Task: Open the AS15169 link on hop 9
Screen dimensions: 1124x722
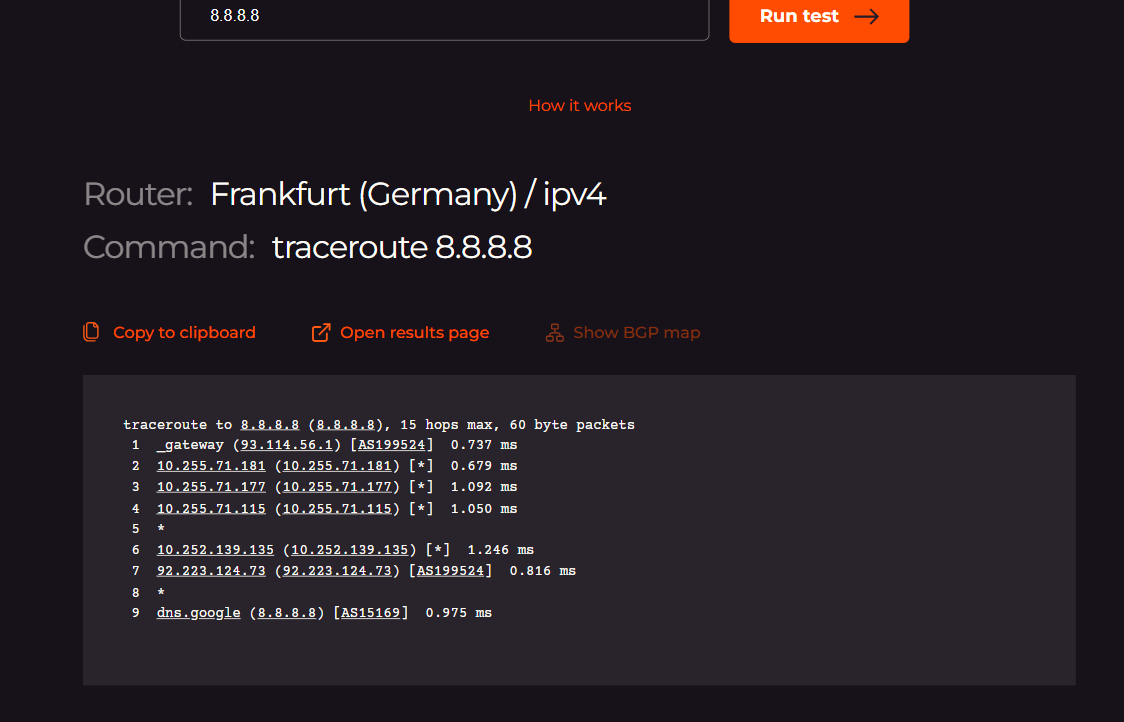Action: point(371,612)
